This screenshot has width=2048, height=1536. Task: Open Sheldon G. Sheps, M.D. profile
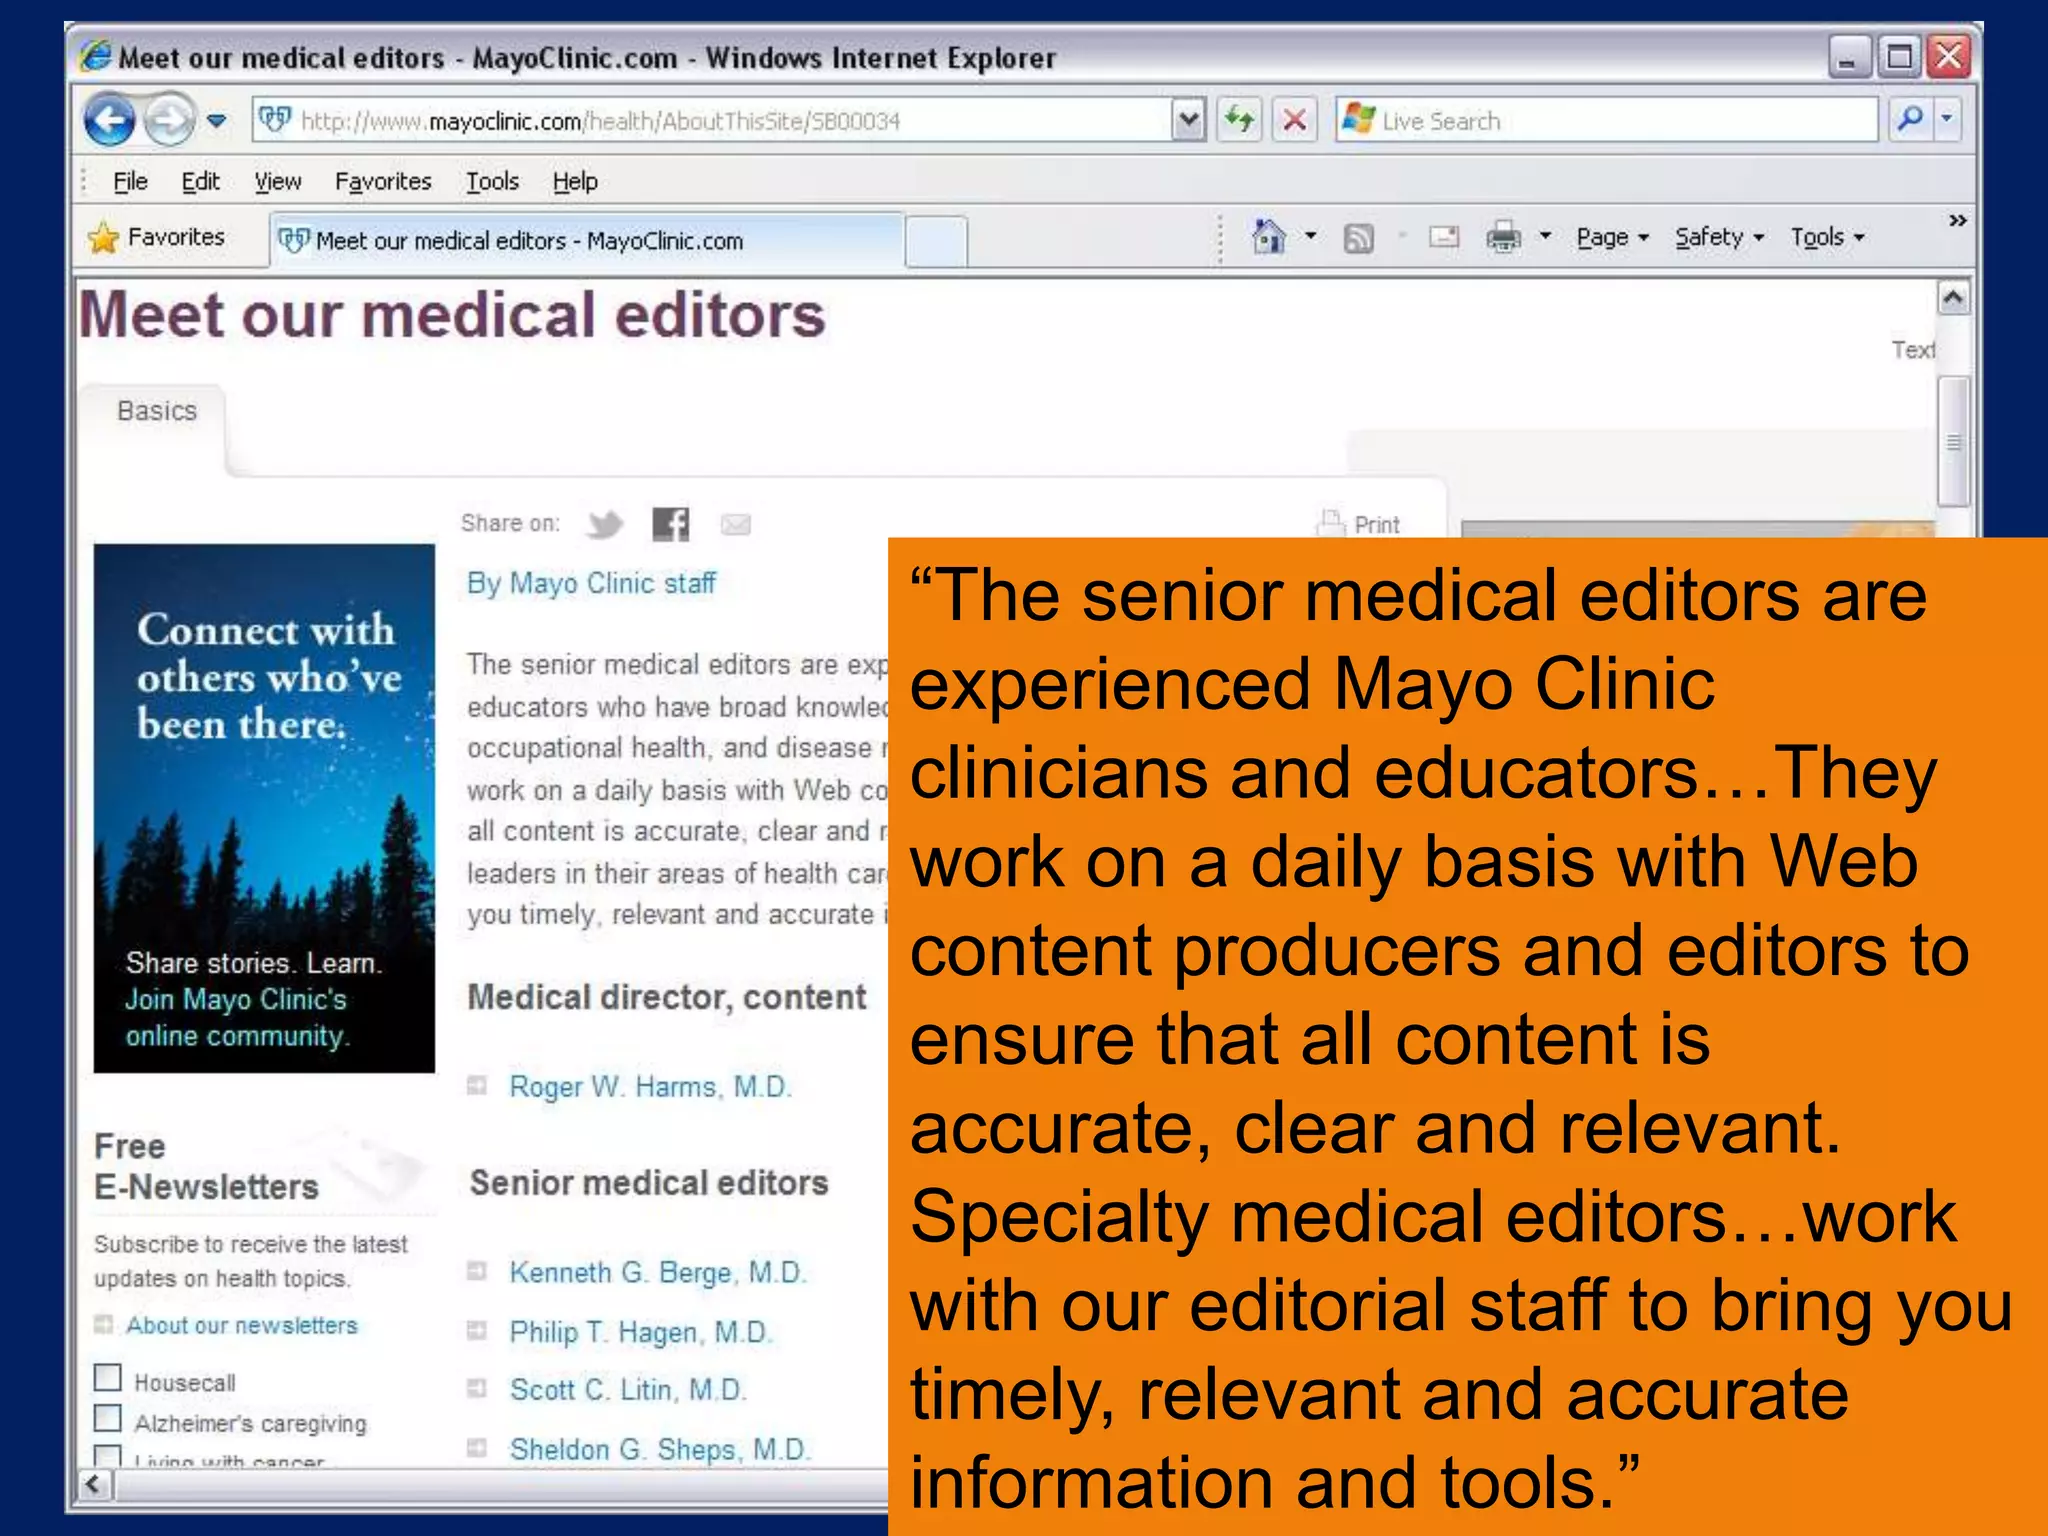pyautogui.click(x=659, y=1449)
